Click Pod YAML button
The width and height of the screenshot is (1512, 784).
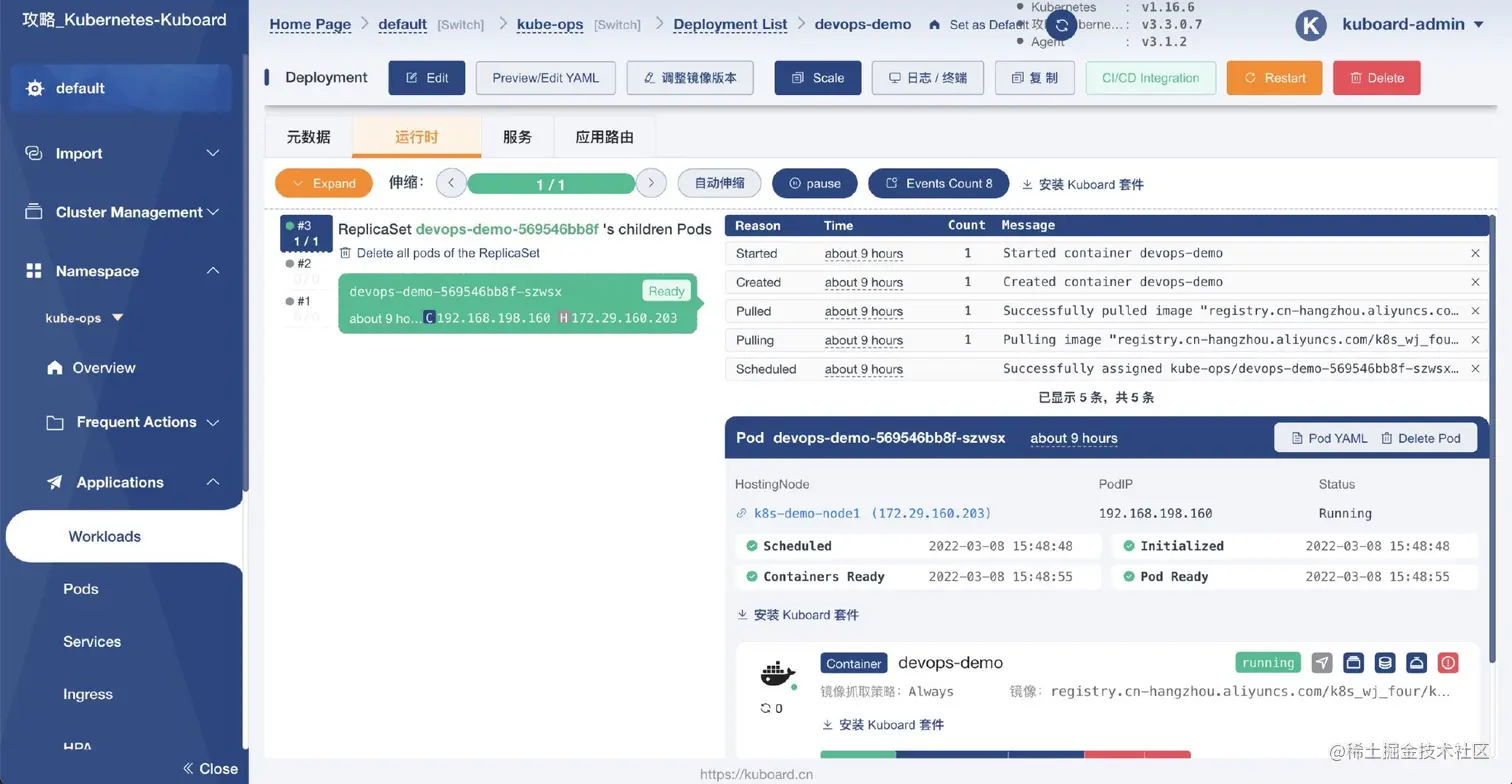[1329, 438]
